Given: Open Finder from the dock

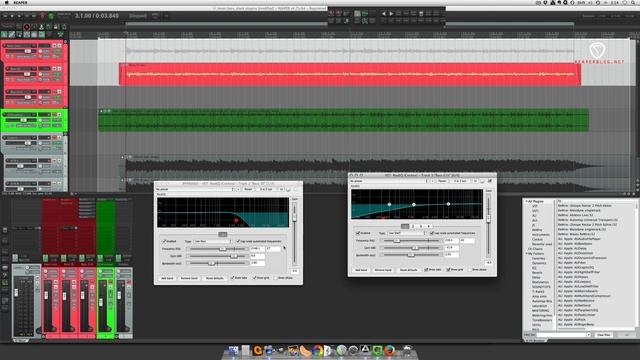Looking at the screenshot, I should 233,350.
